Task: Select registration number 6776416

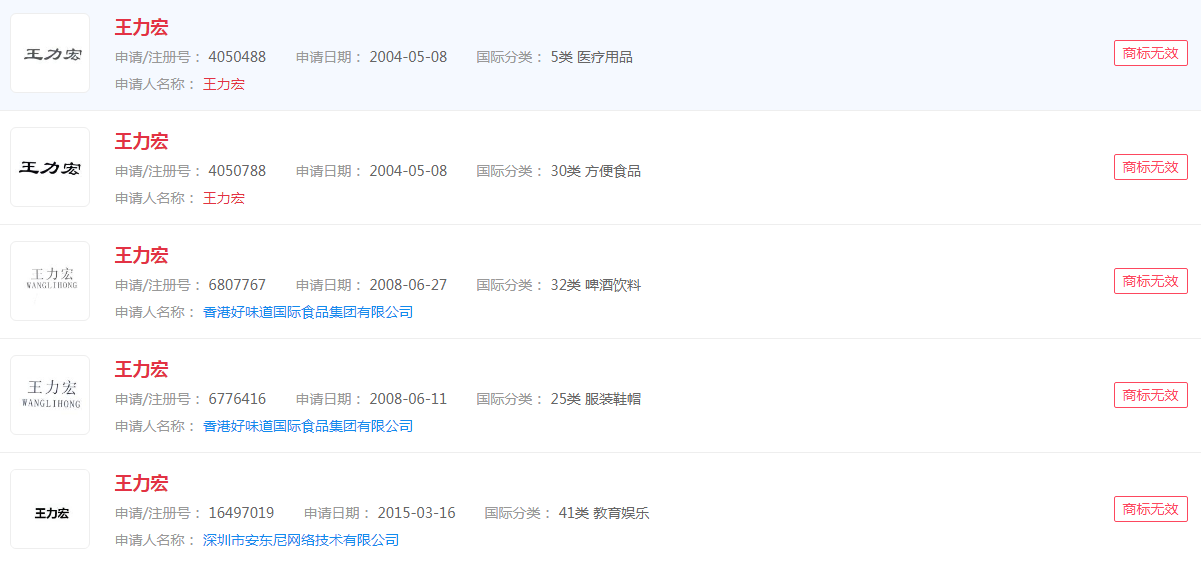Action: click(237, 399)
